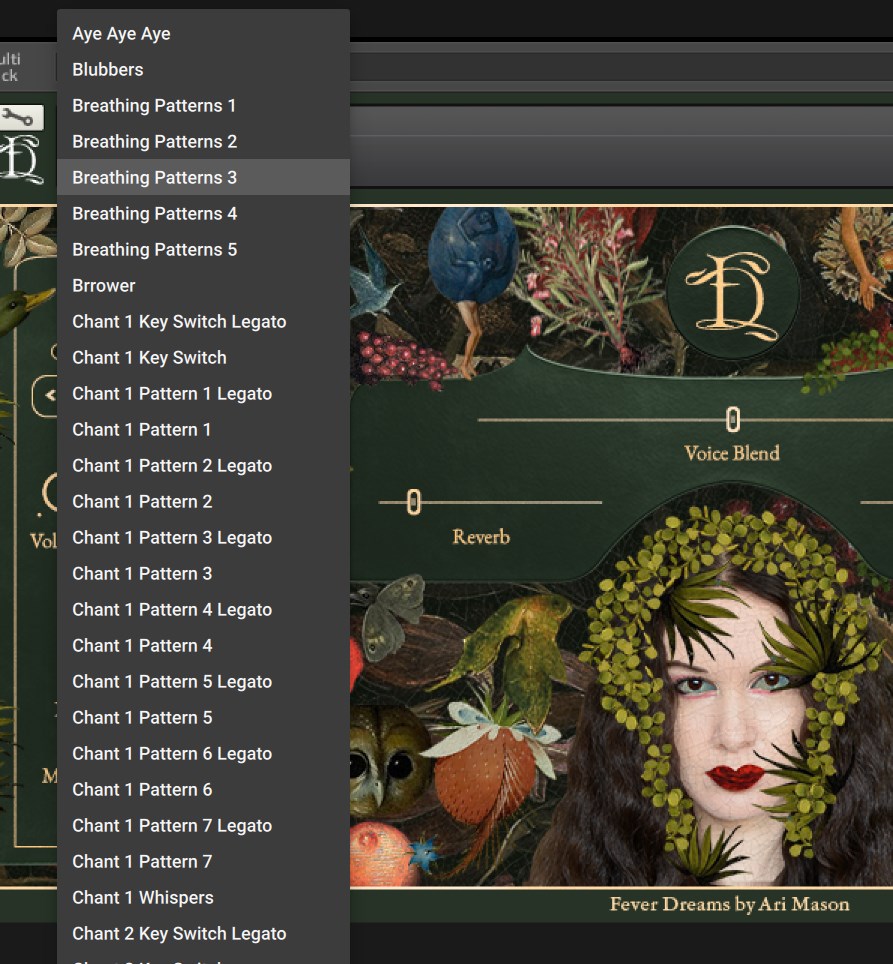Select Chant 1 Whispers
This screenshot has width=893, height=964.
(143, 898)
